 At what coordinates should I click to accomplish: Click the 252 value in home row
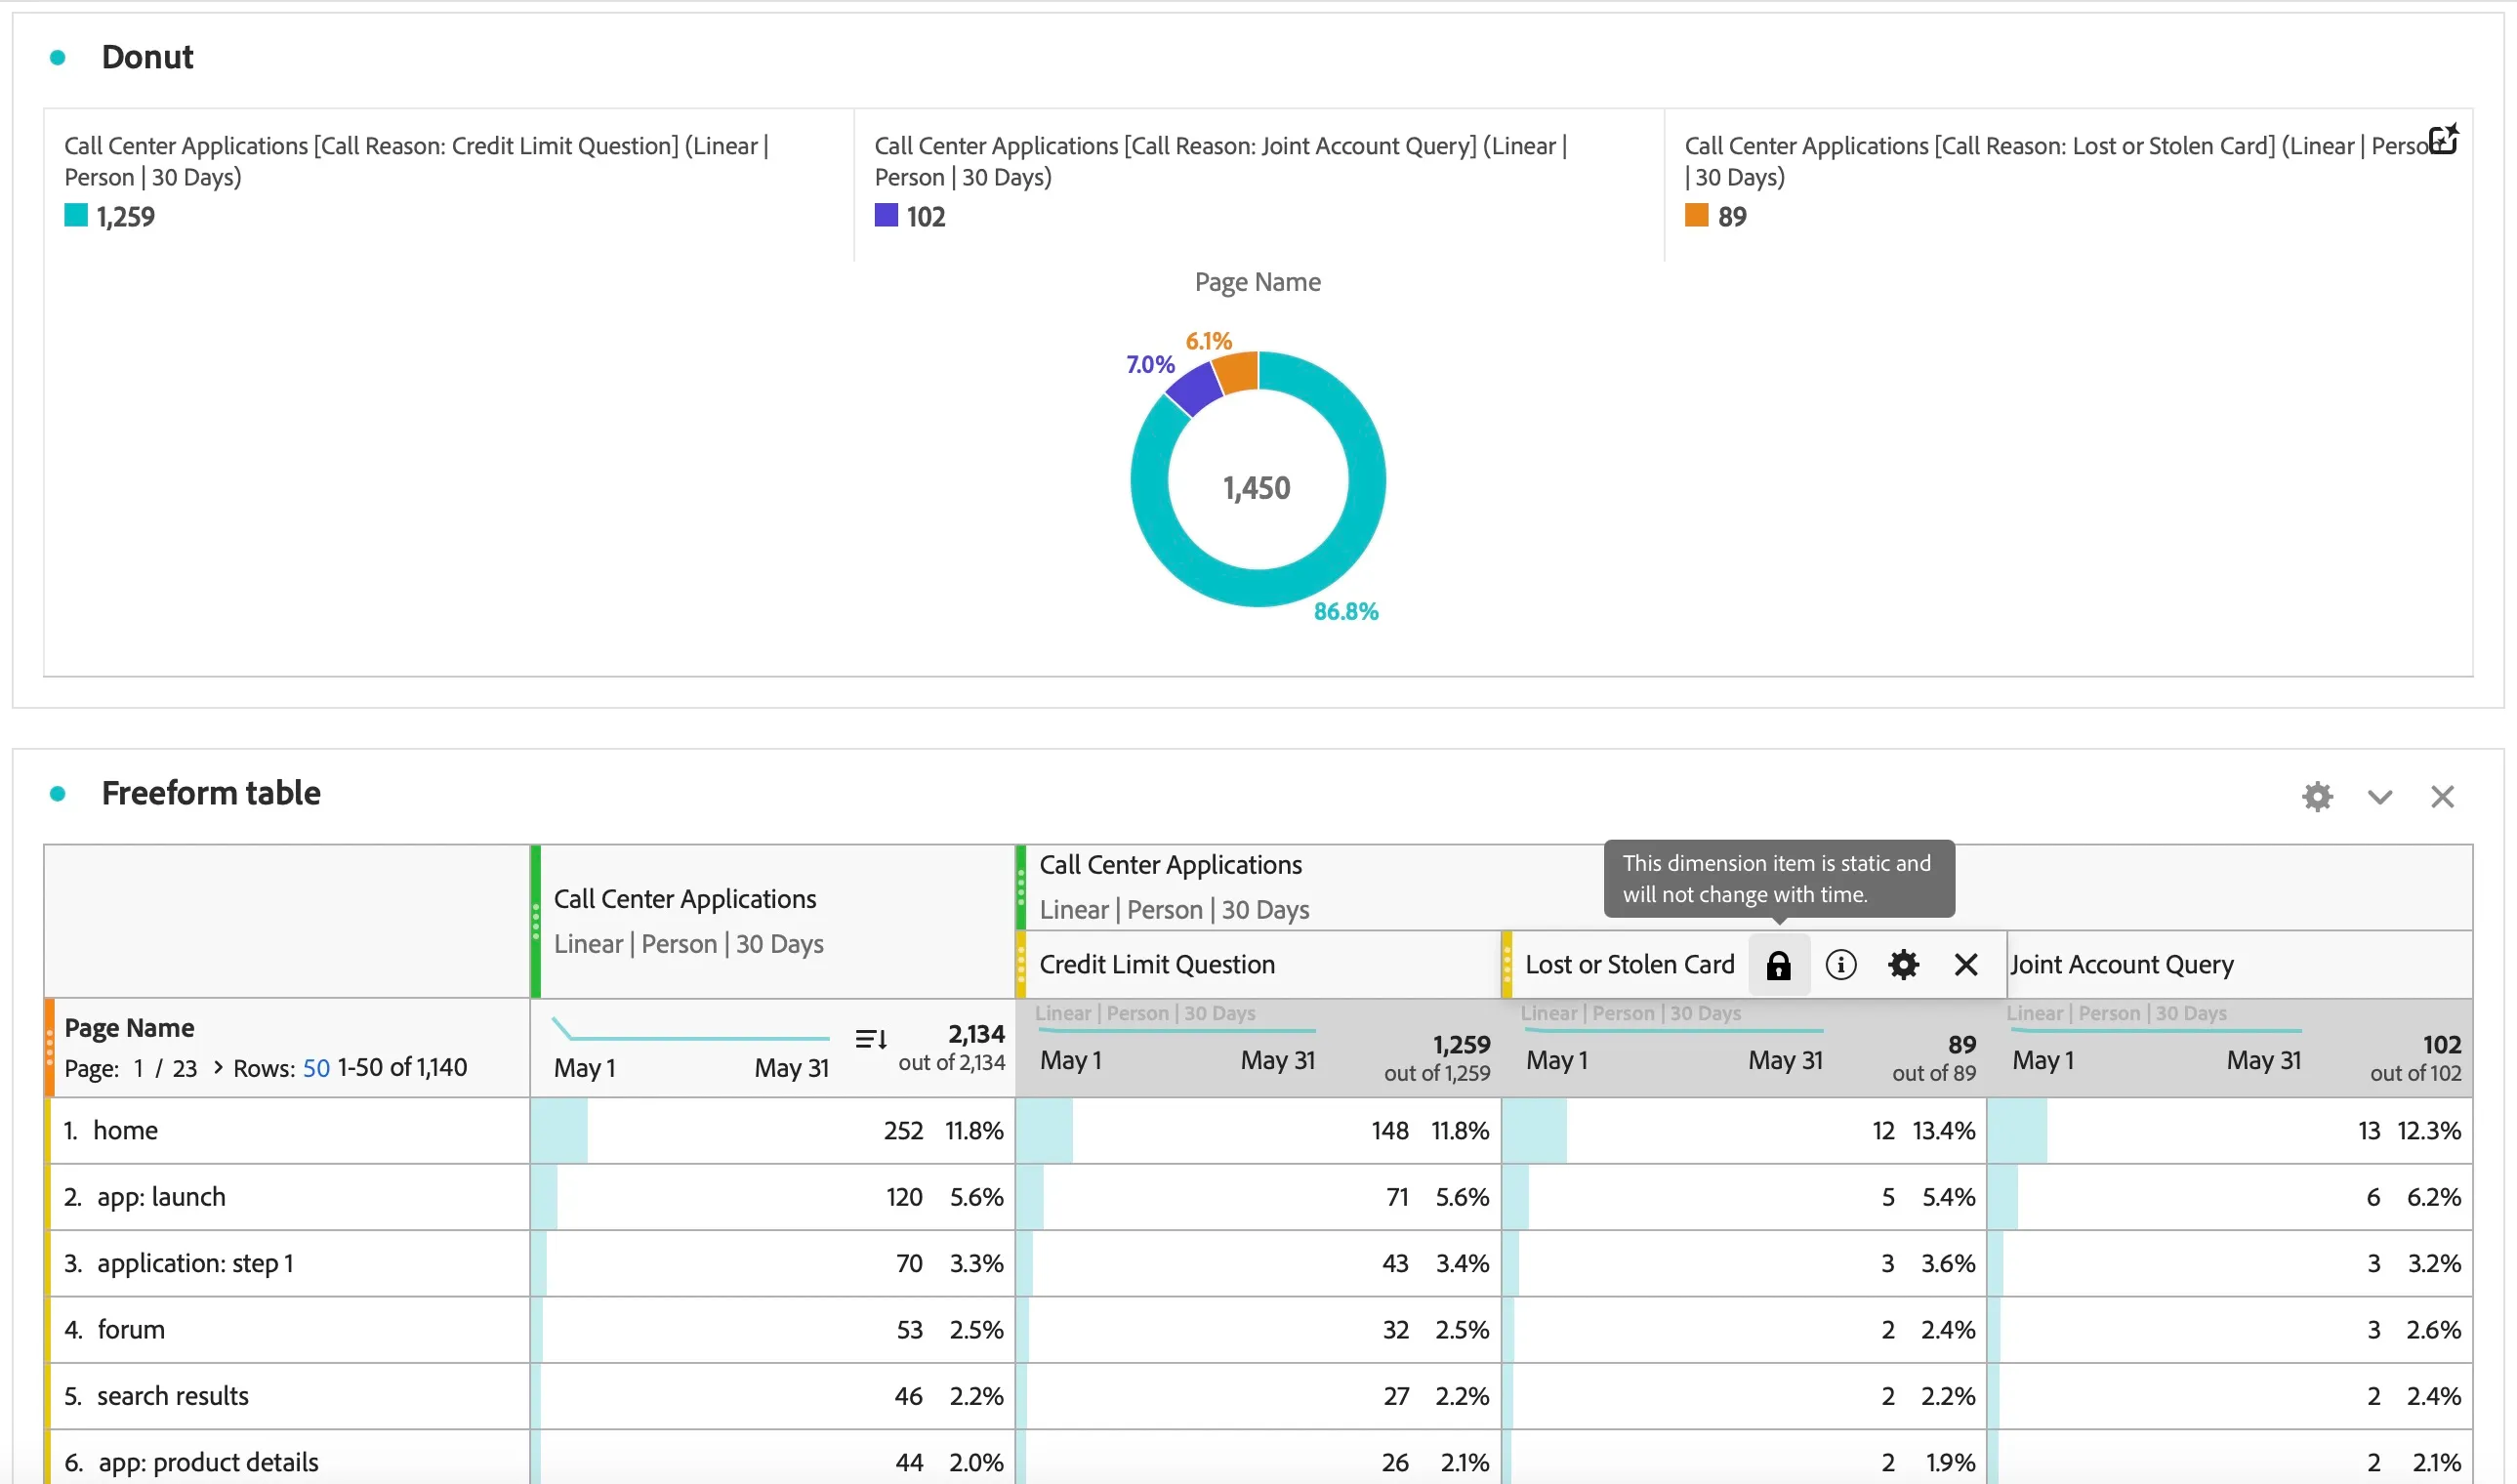point(903,1131)
